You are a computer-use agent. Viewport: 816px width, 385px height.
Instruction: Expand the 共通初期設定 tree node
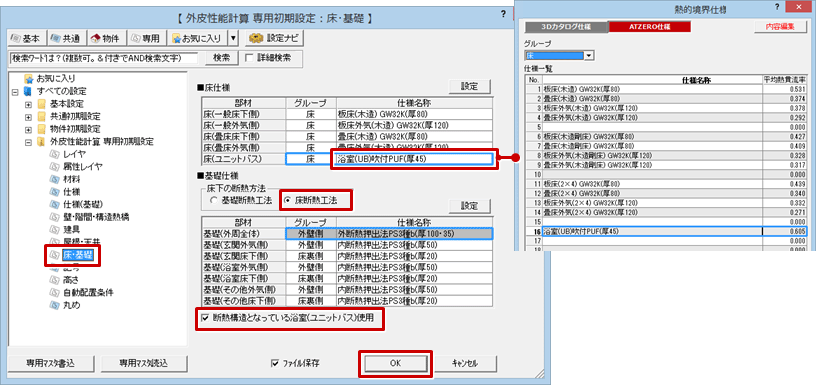[x=28, y=117]
